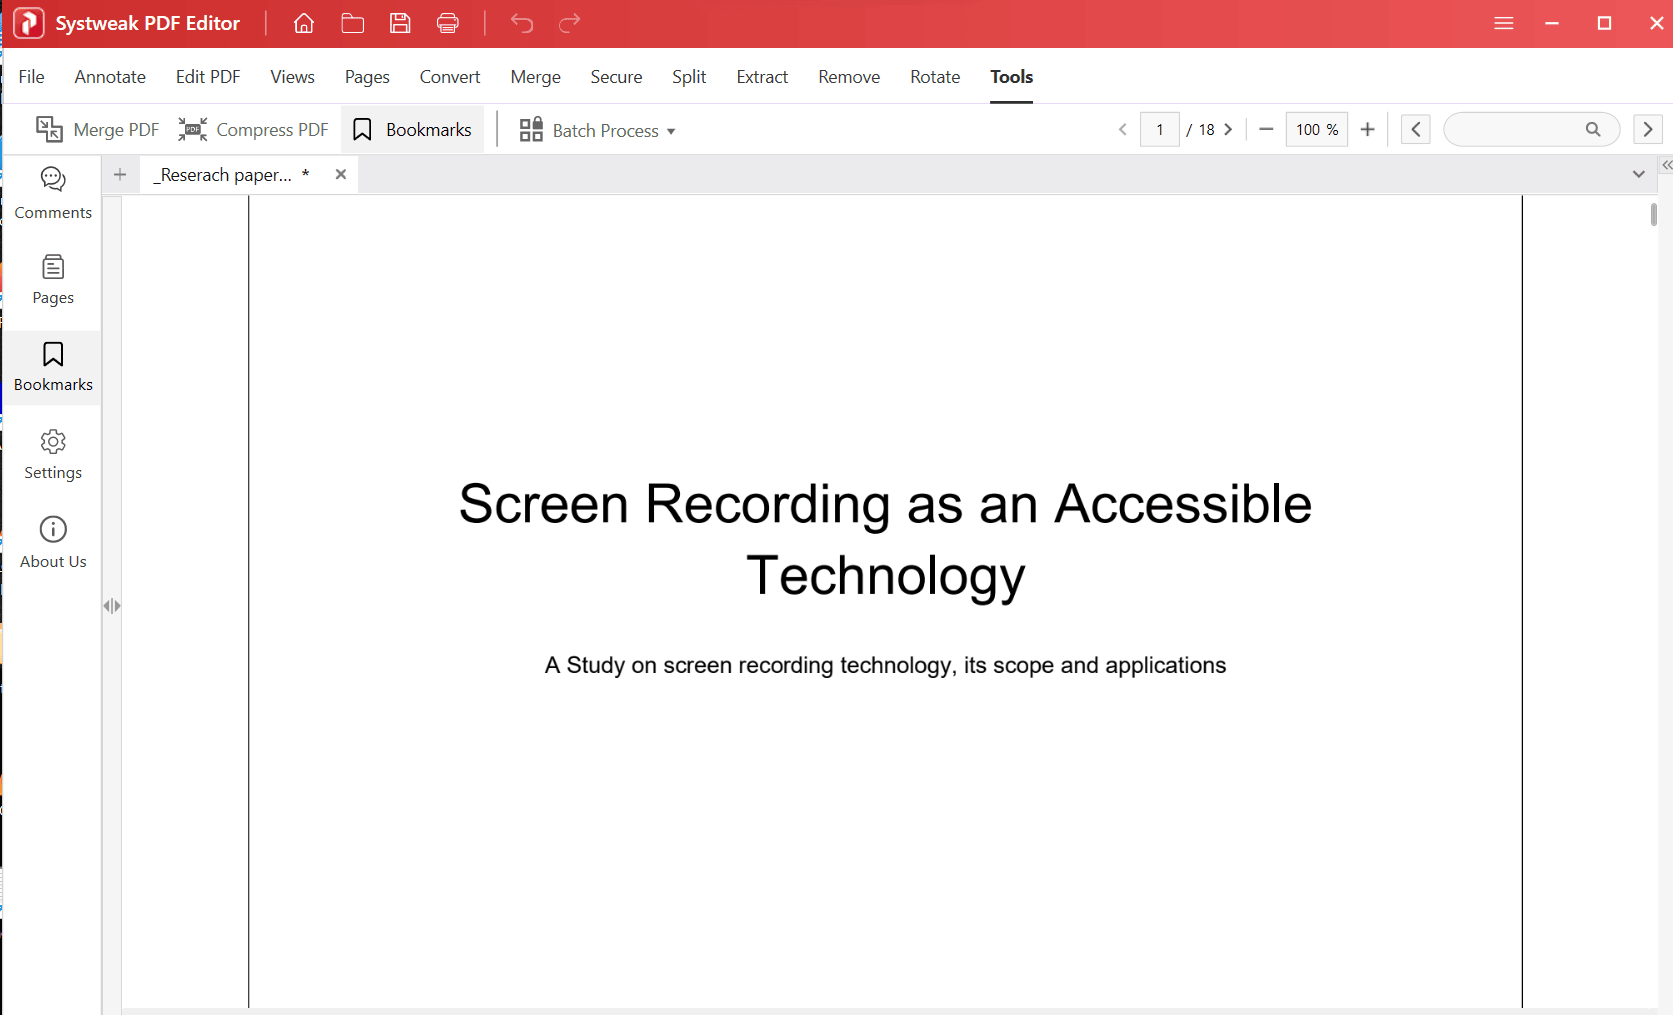Select the Merge PDF tool
Viewport: 1673px width, 1015px height.
pyautogui.click(x=97, y=129)
